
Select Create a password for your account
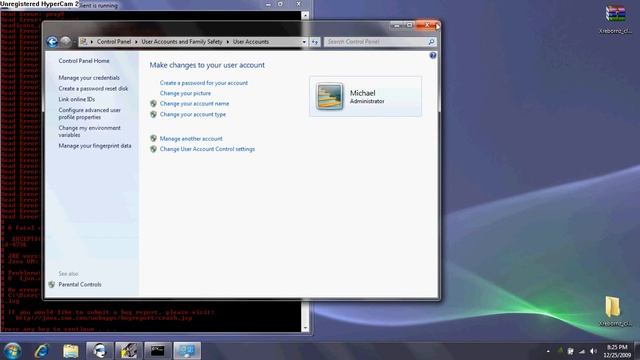coord(204,83)
